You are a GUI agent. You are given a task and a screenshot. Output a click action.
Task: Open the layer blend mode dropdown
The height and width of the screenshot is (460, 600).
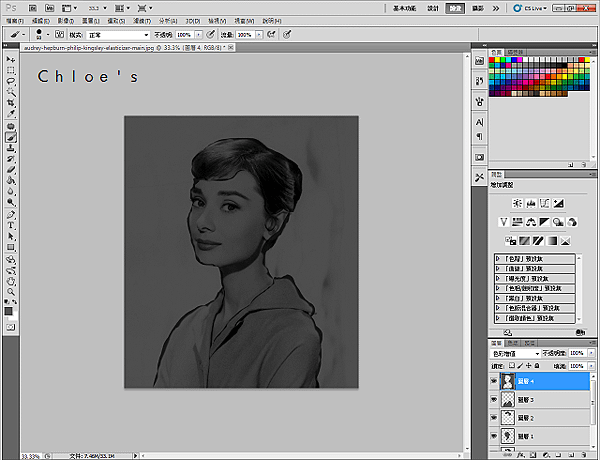pyautogui.click(x=515, y=354)
